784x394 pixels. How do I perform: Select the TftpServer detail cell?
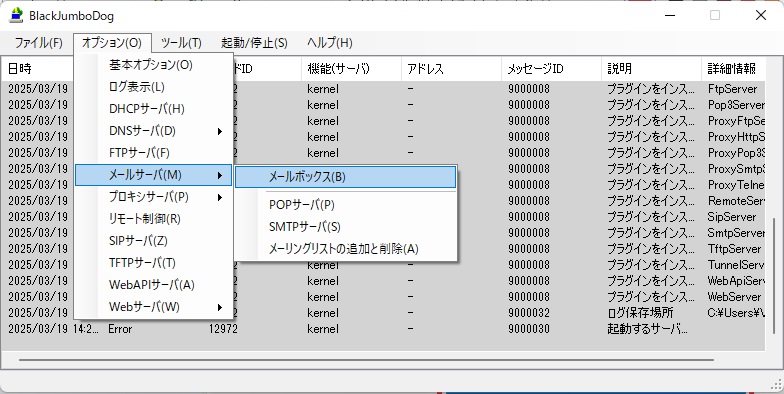coord(734,249)
